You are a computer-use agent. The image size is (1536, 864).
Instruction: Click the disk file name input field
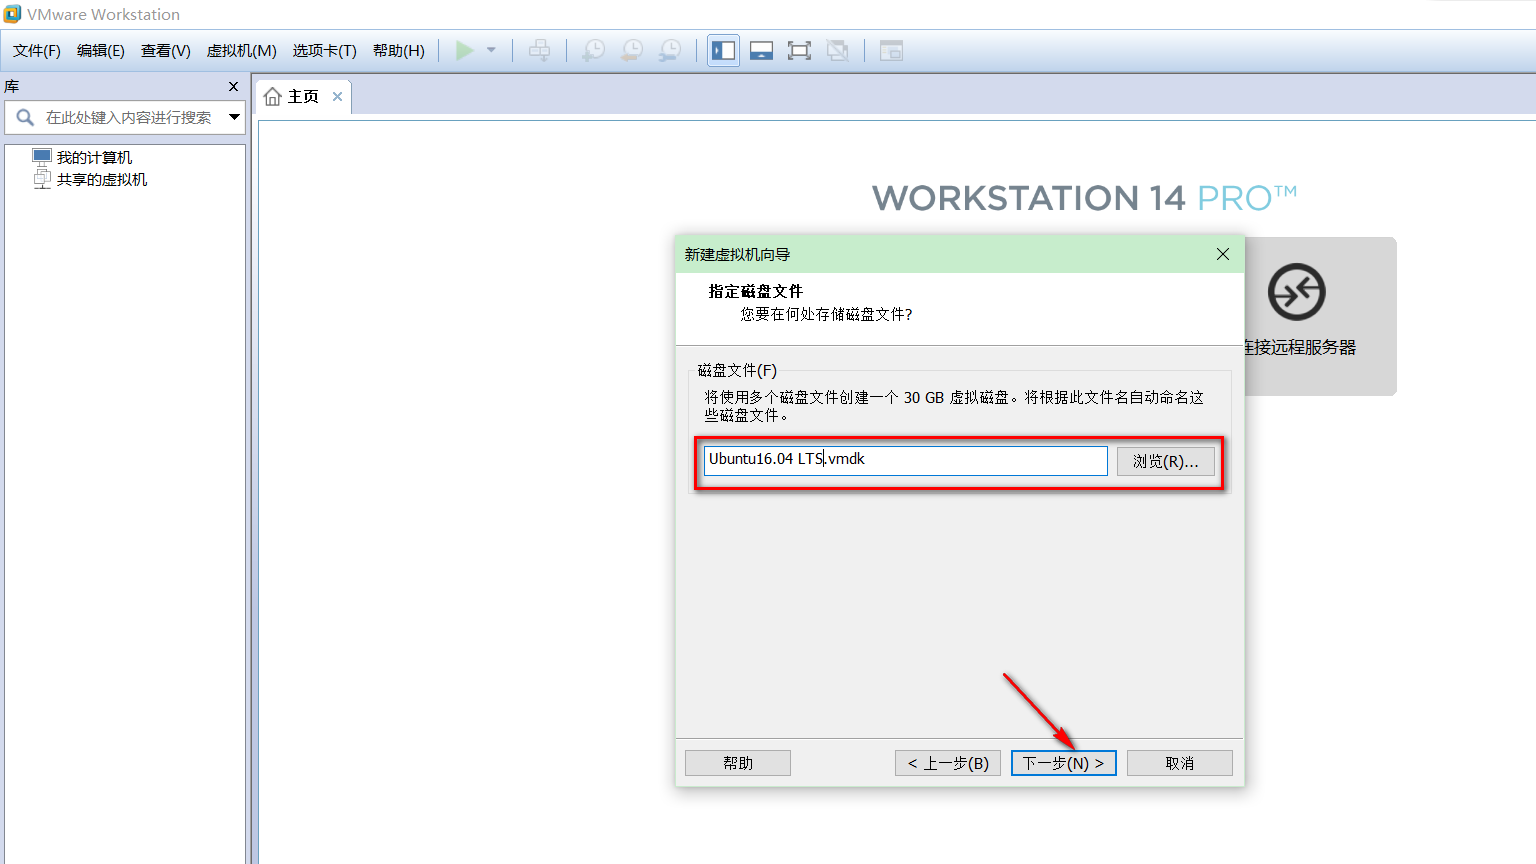pos(903,460)
